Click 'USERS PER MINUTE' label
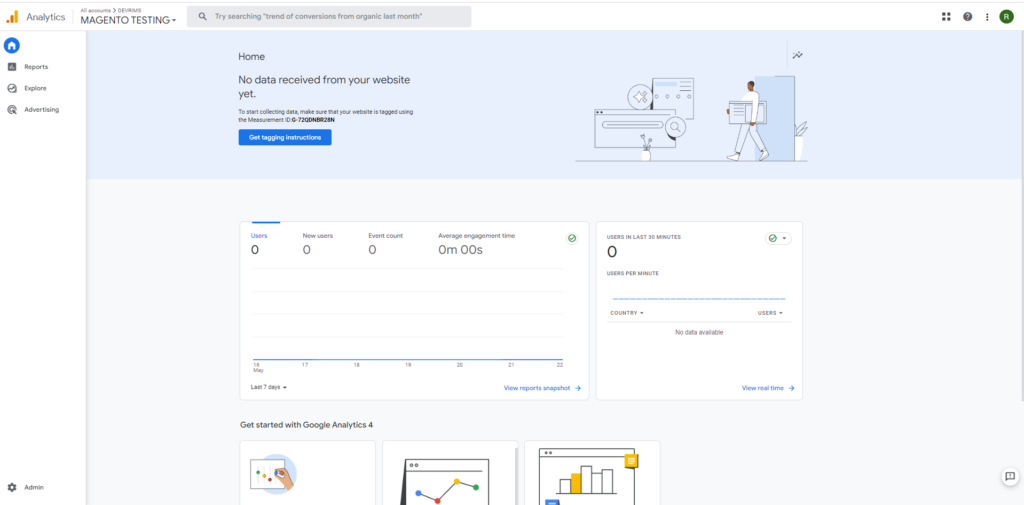Screen dimensions: 1024x505 (x=633, y=273)
